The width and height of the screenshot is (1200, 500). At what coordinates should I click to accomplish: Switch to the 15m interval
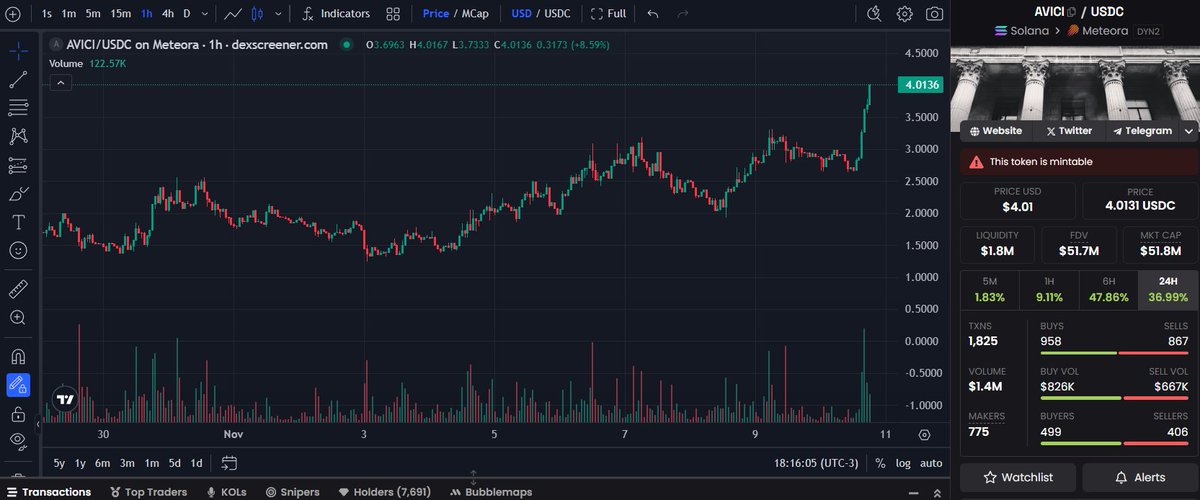(x=121, y=14)
